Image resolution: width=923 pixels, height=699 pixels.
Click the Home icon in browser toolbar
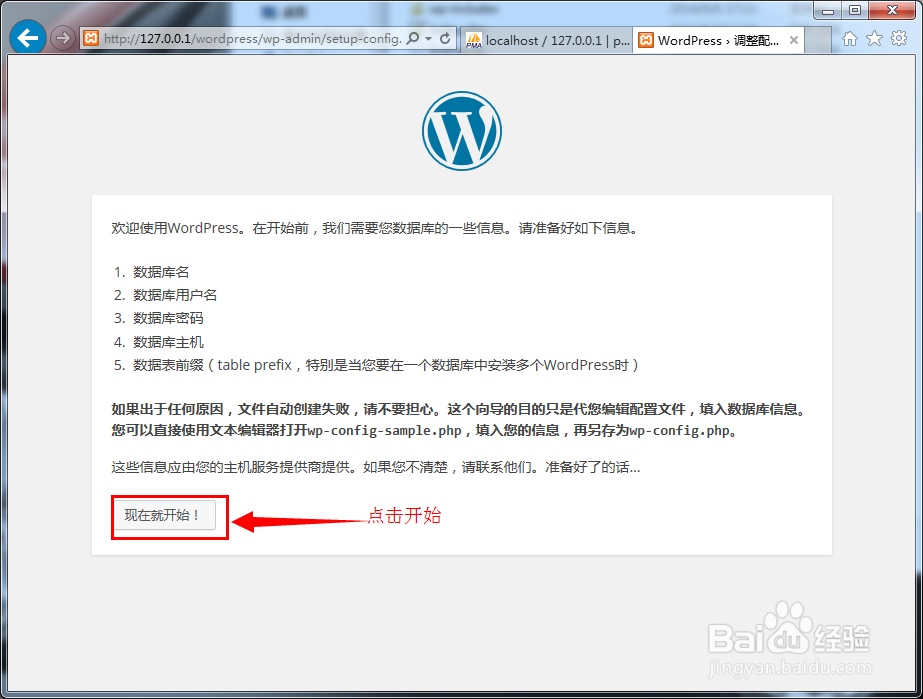850,39
